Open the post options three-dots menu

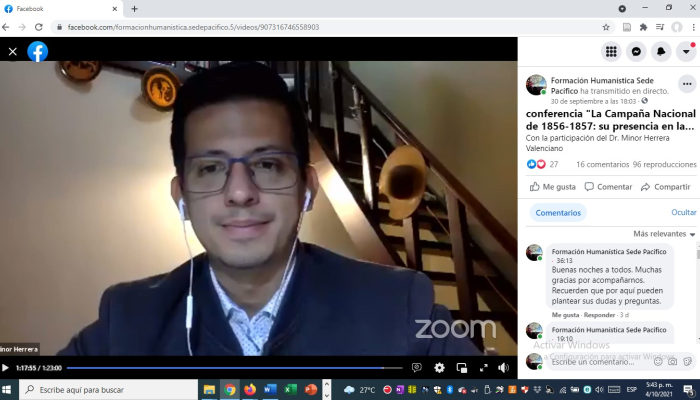(x=686, y=84)
